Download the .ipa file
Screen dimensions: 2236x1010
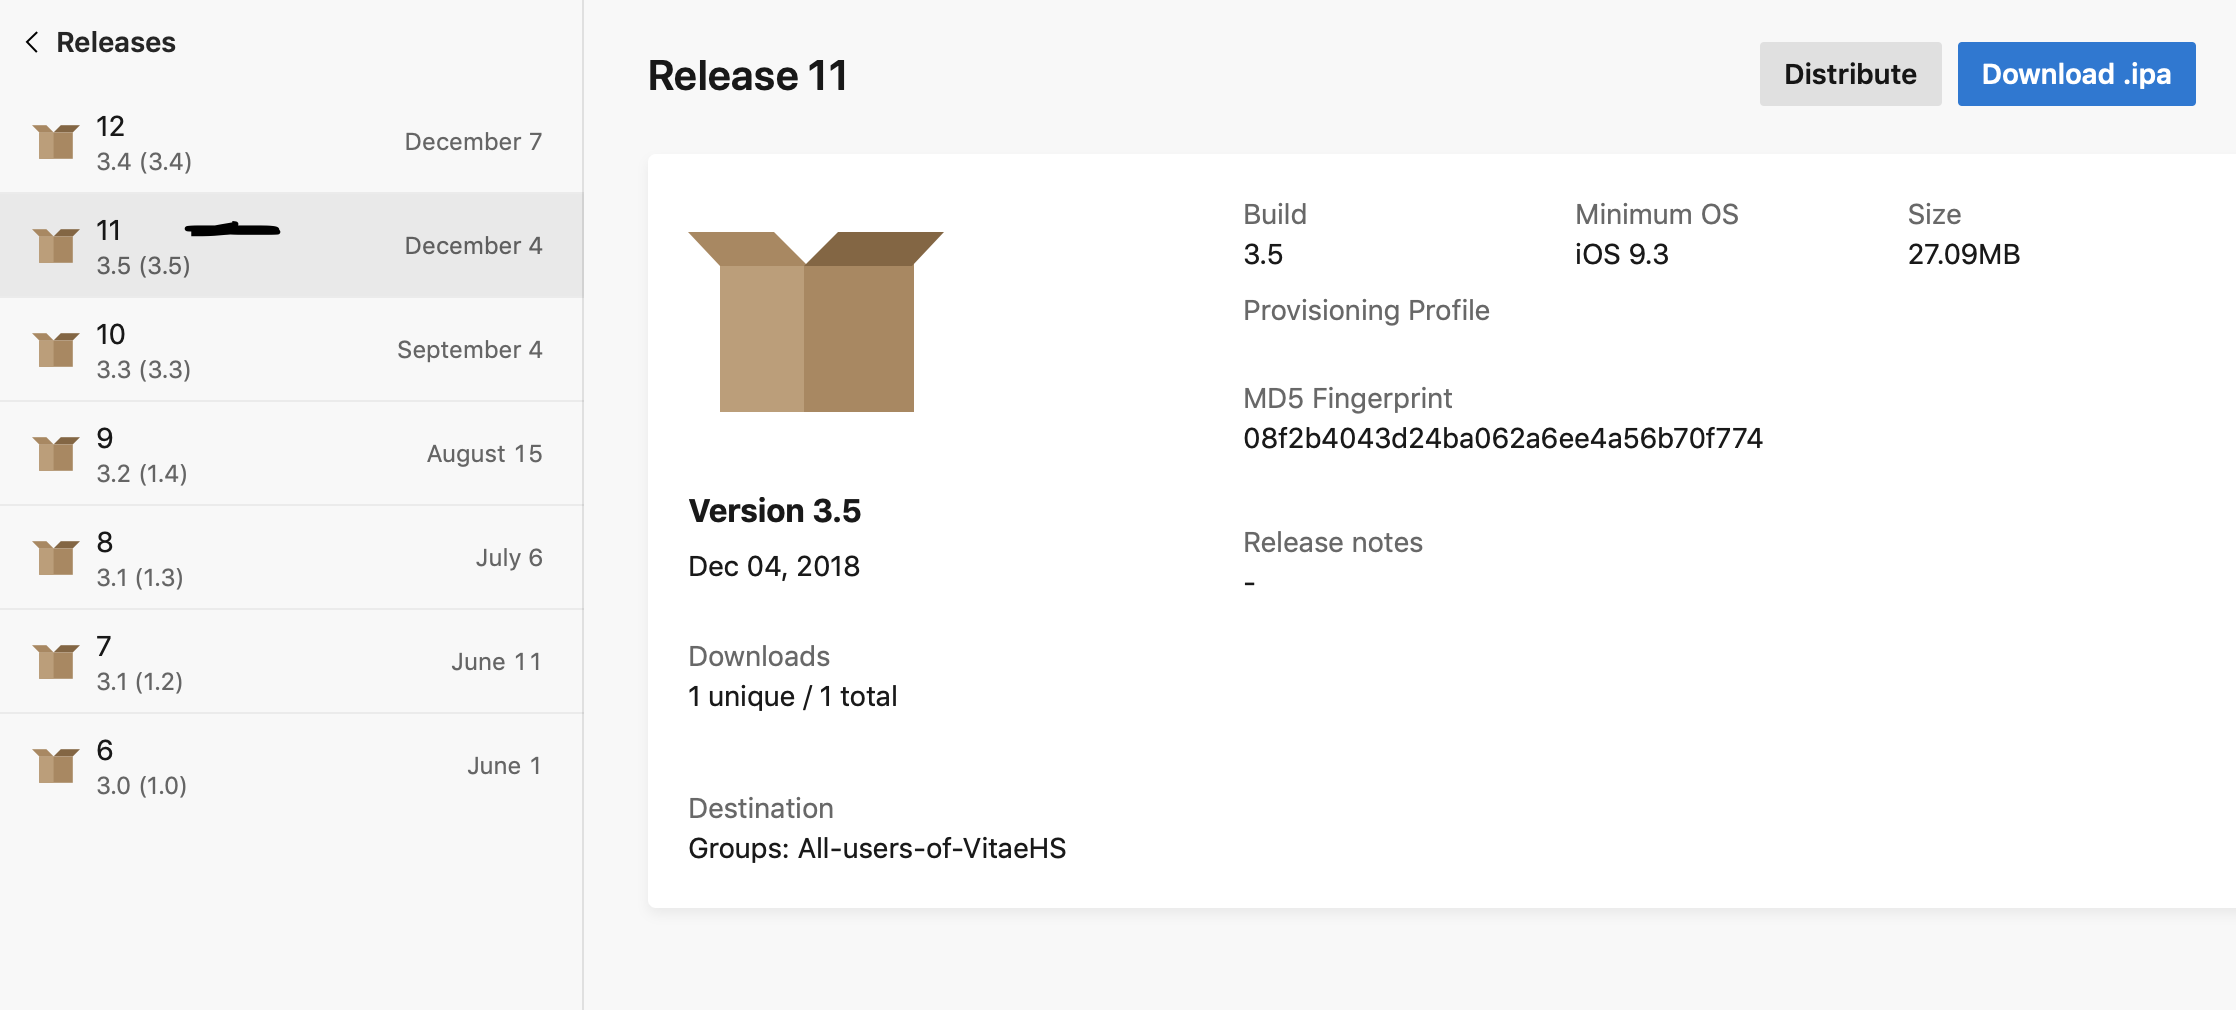coord(2076,74)
